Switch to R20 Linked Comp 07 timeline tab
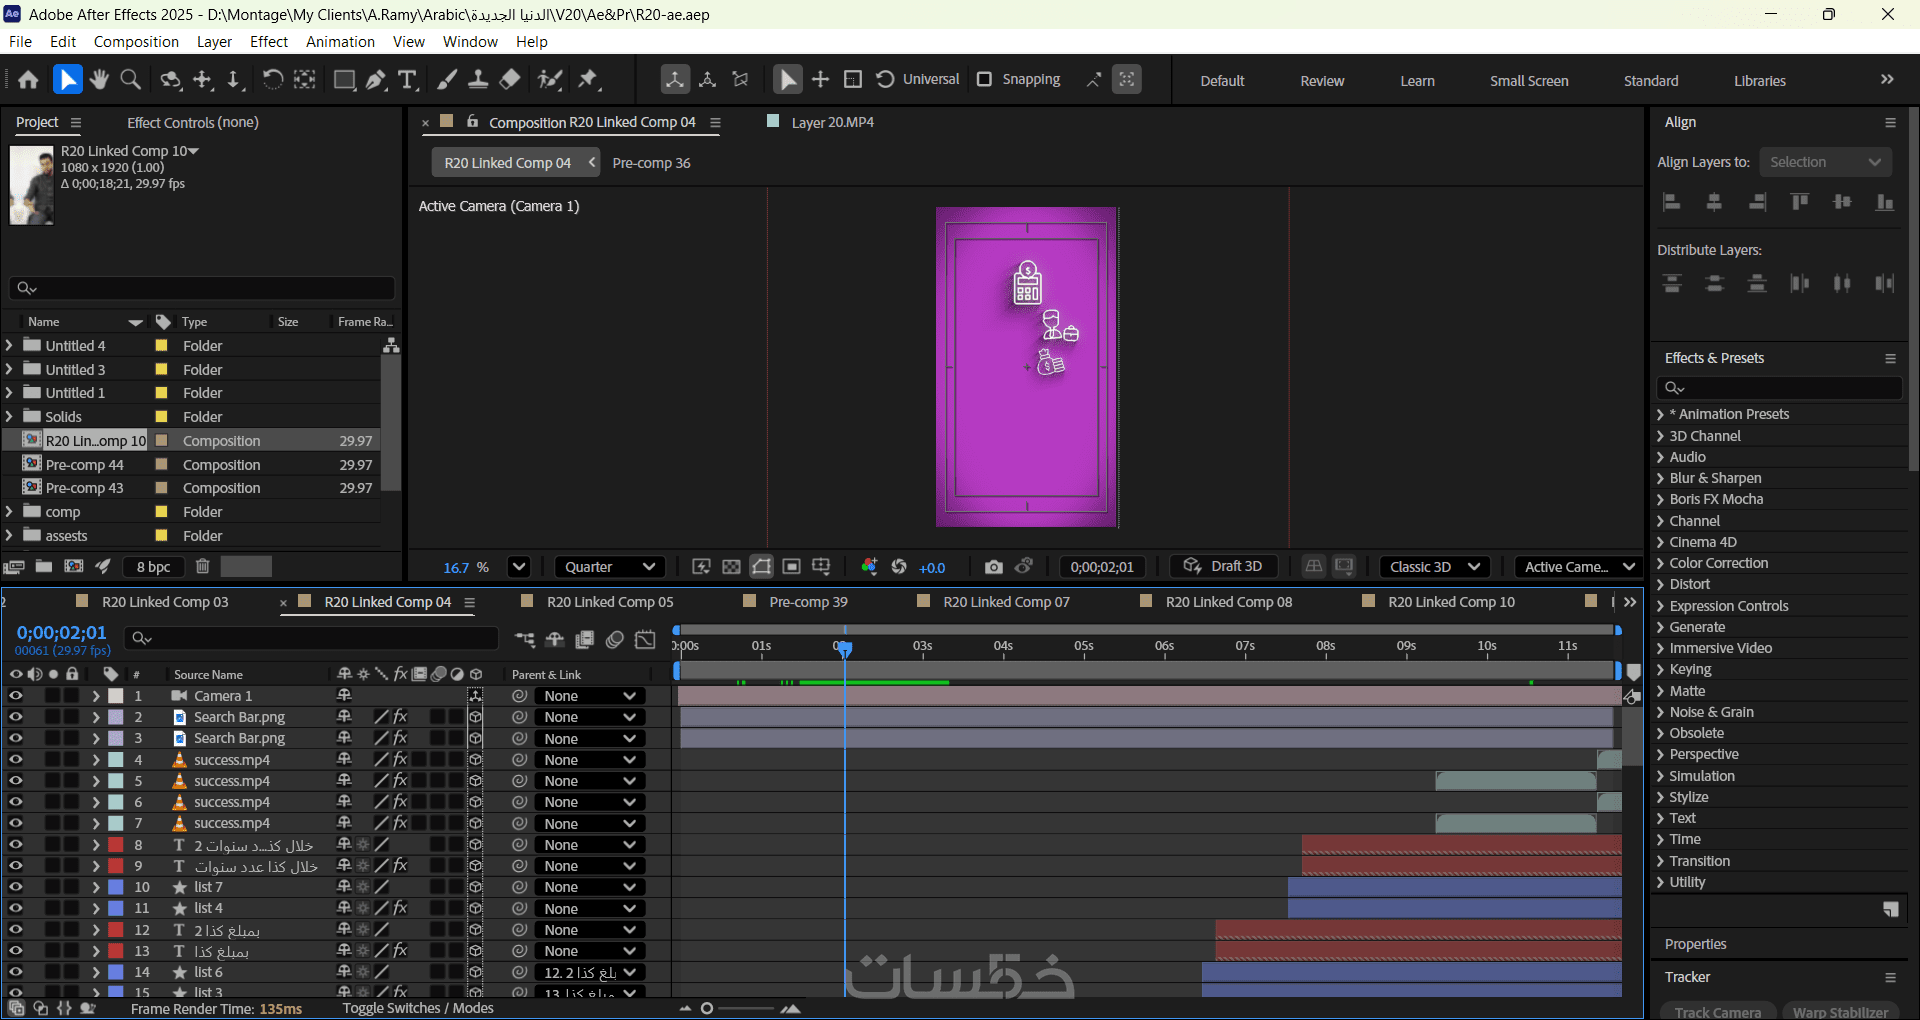The image size is (1920, 1020). click(x=1006, y=602)
